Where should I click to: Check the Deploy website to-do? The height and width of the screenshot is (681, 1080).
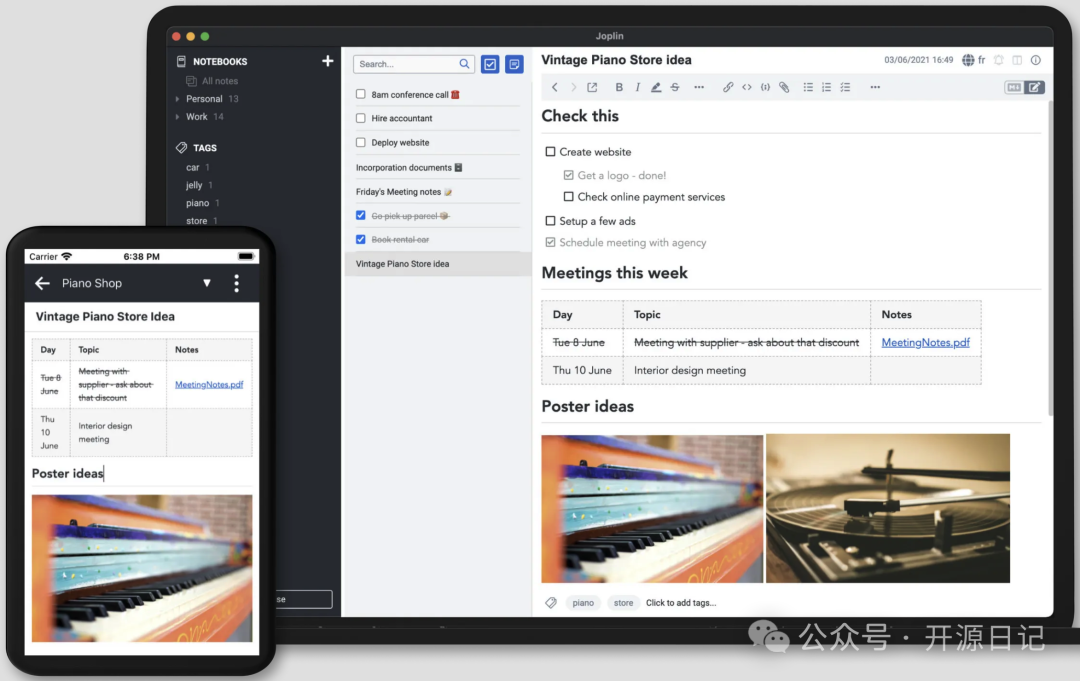[x=360, y=143]
